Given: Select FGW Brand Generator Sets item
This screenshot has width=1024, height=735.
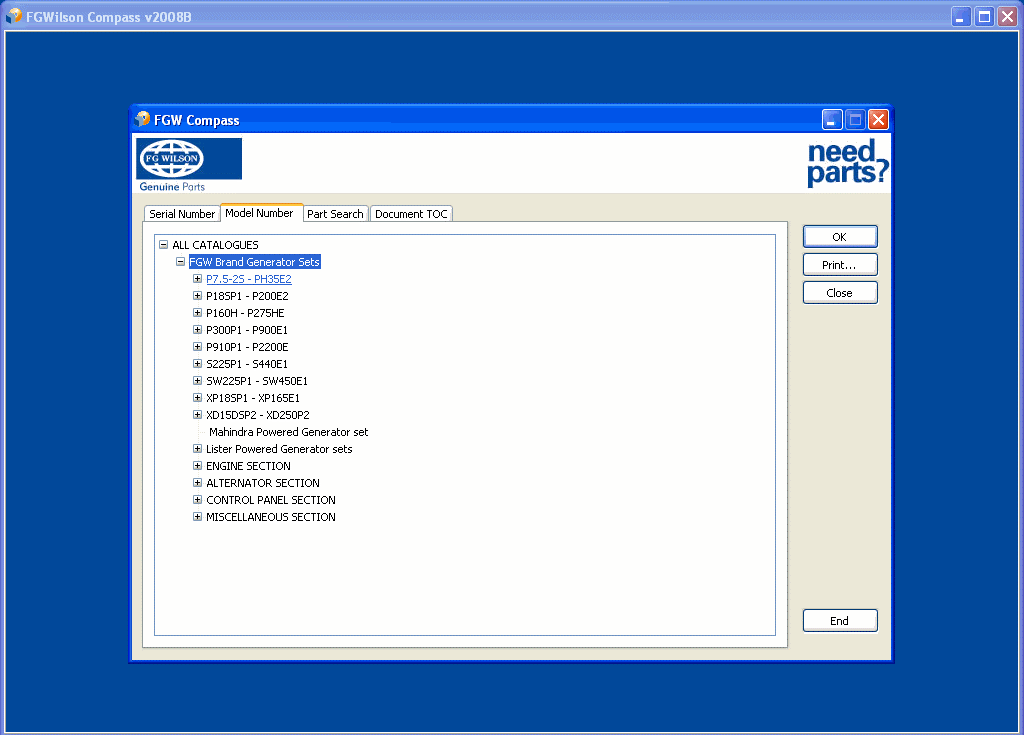Looking at the screenshot, I should pos(255,262).
